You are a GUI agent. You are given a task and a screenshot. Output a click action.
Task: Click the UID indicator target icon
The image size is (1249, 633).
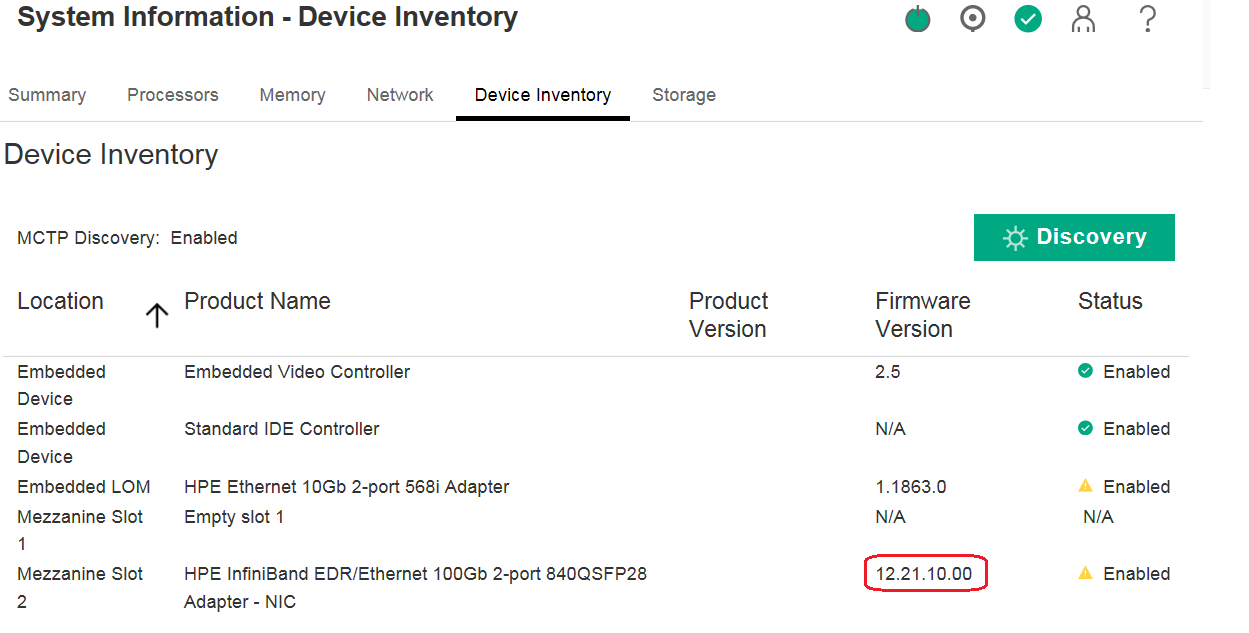tap(972, 19)
